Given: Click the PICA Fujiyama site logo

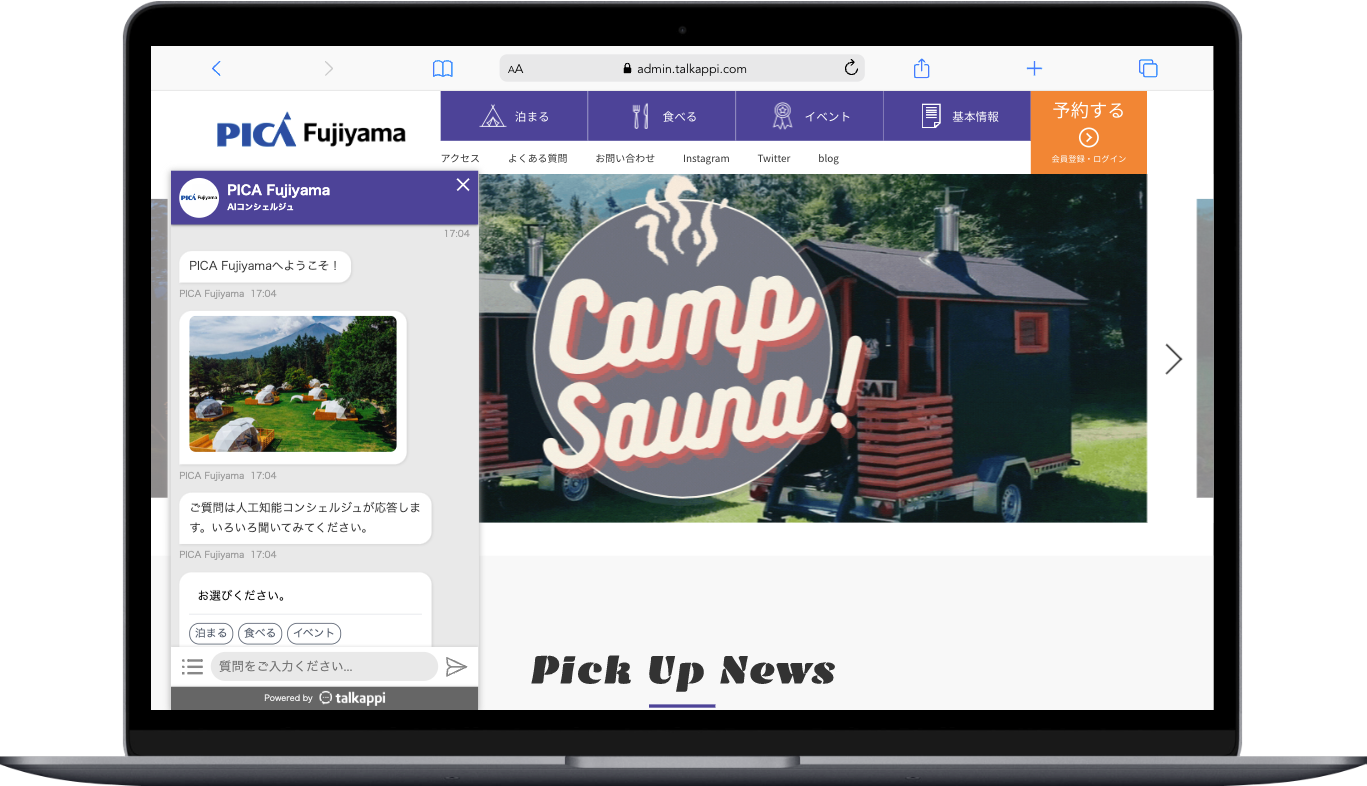Looking at the screenshot, I should [311, 131].
